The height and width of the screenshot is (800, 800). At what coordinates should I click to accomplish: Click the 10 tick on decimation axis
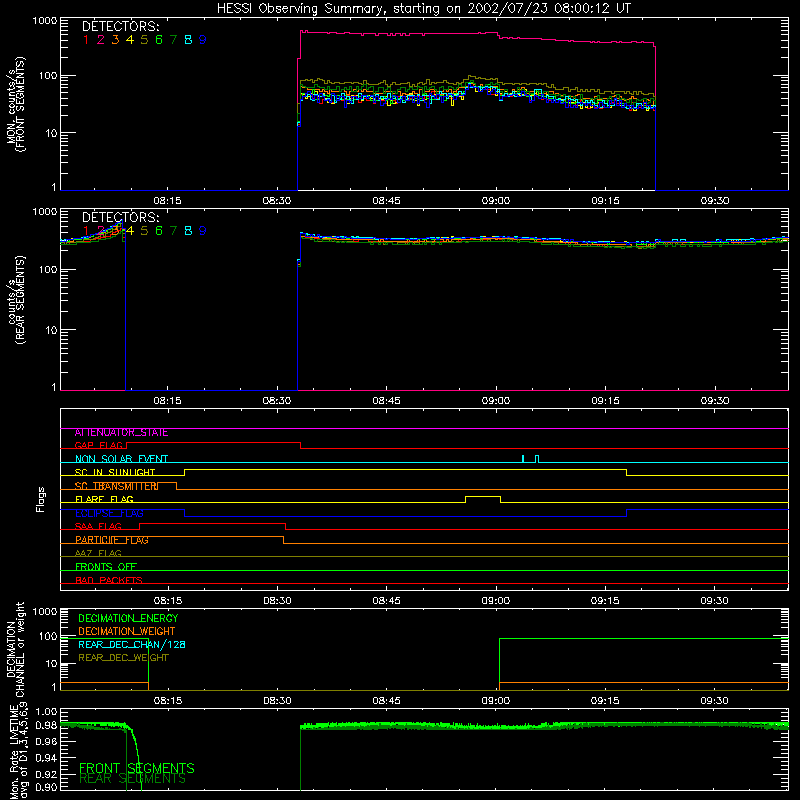pyautogui.click(x=51, y=664)
